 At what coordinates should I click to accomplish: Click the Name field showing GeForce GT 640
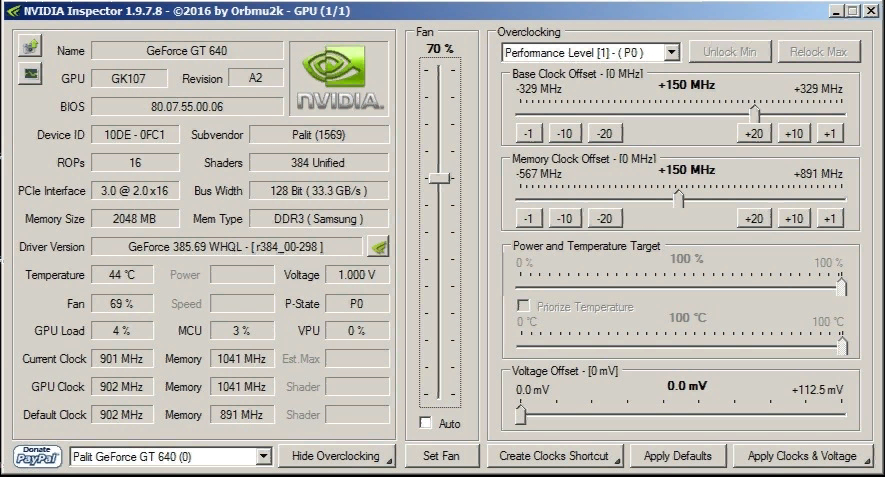[x=187, y=51]
